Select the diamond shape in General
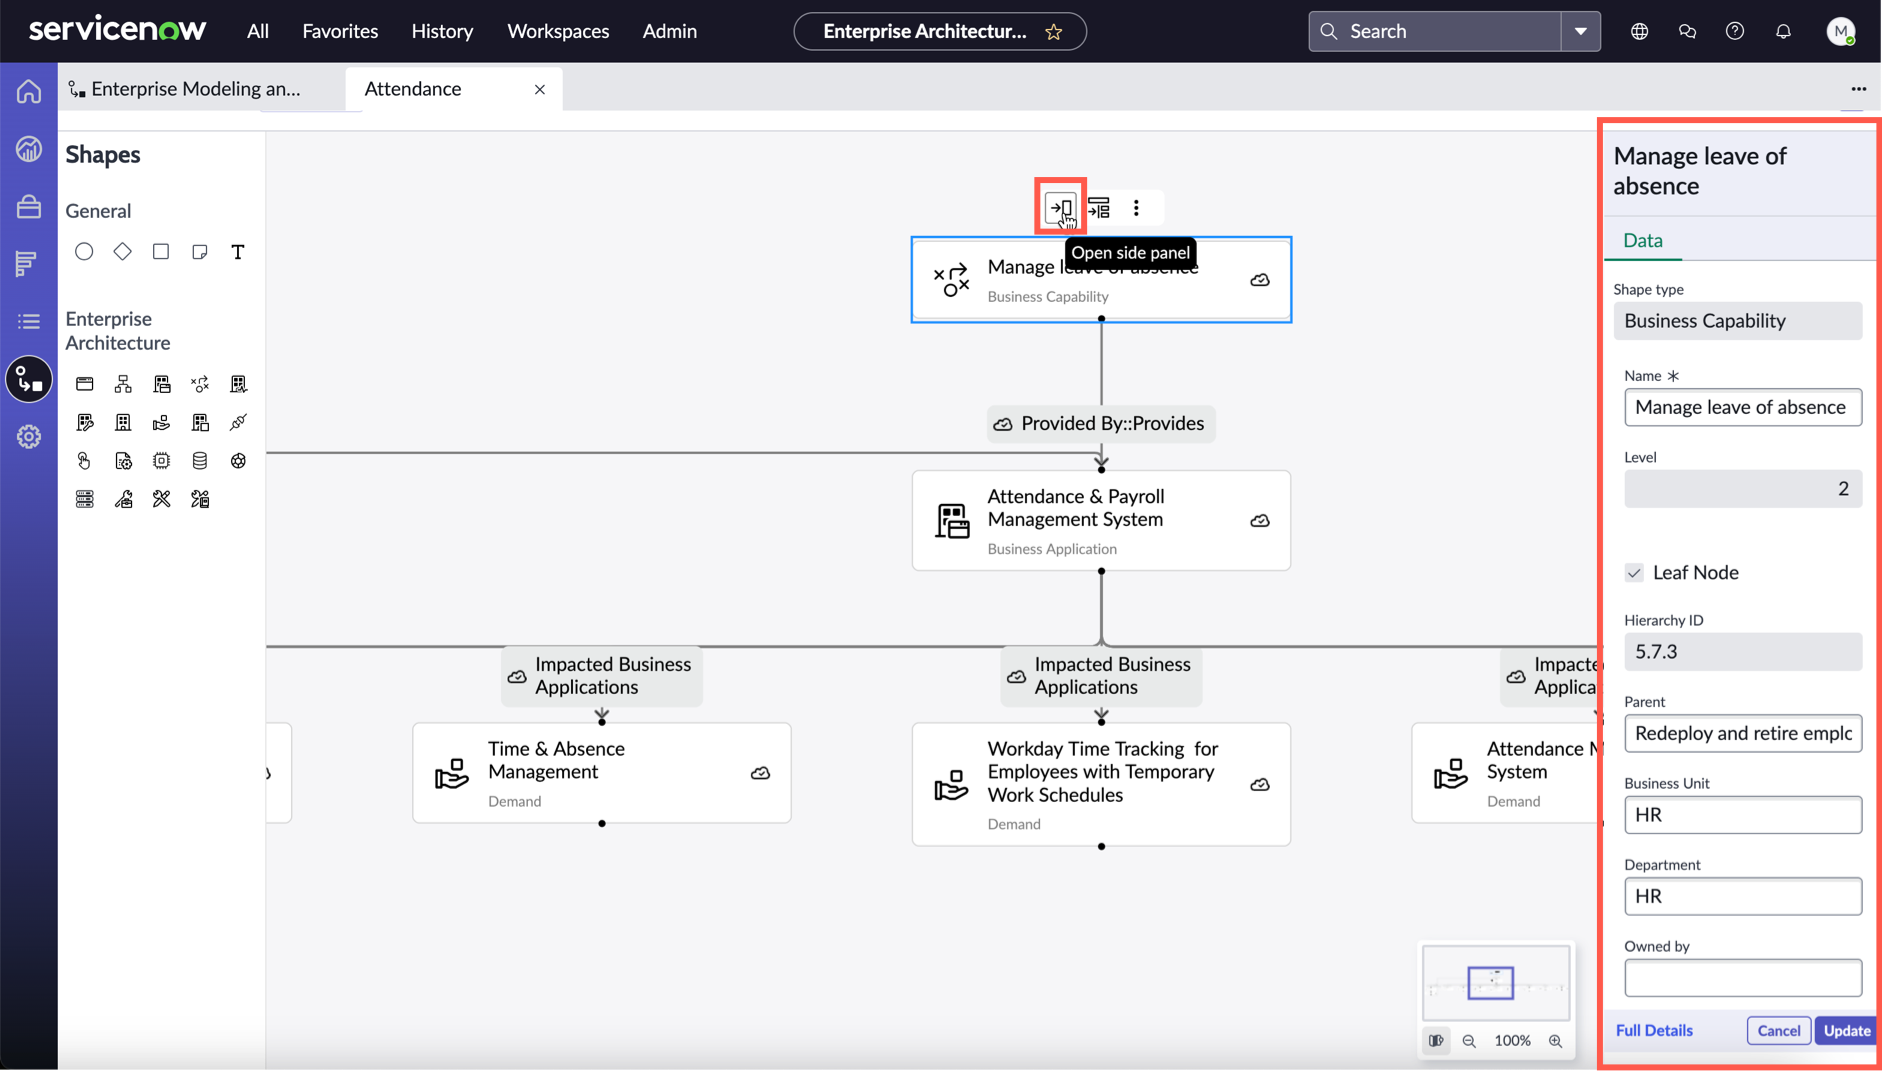The height and width of the screenshot is (1072, 1882). (122, 251)
